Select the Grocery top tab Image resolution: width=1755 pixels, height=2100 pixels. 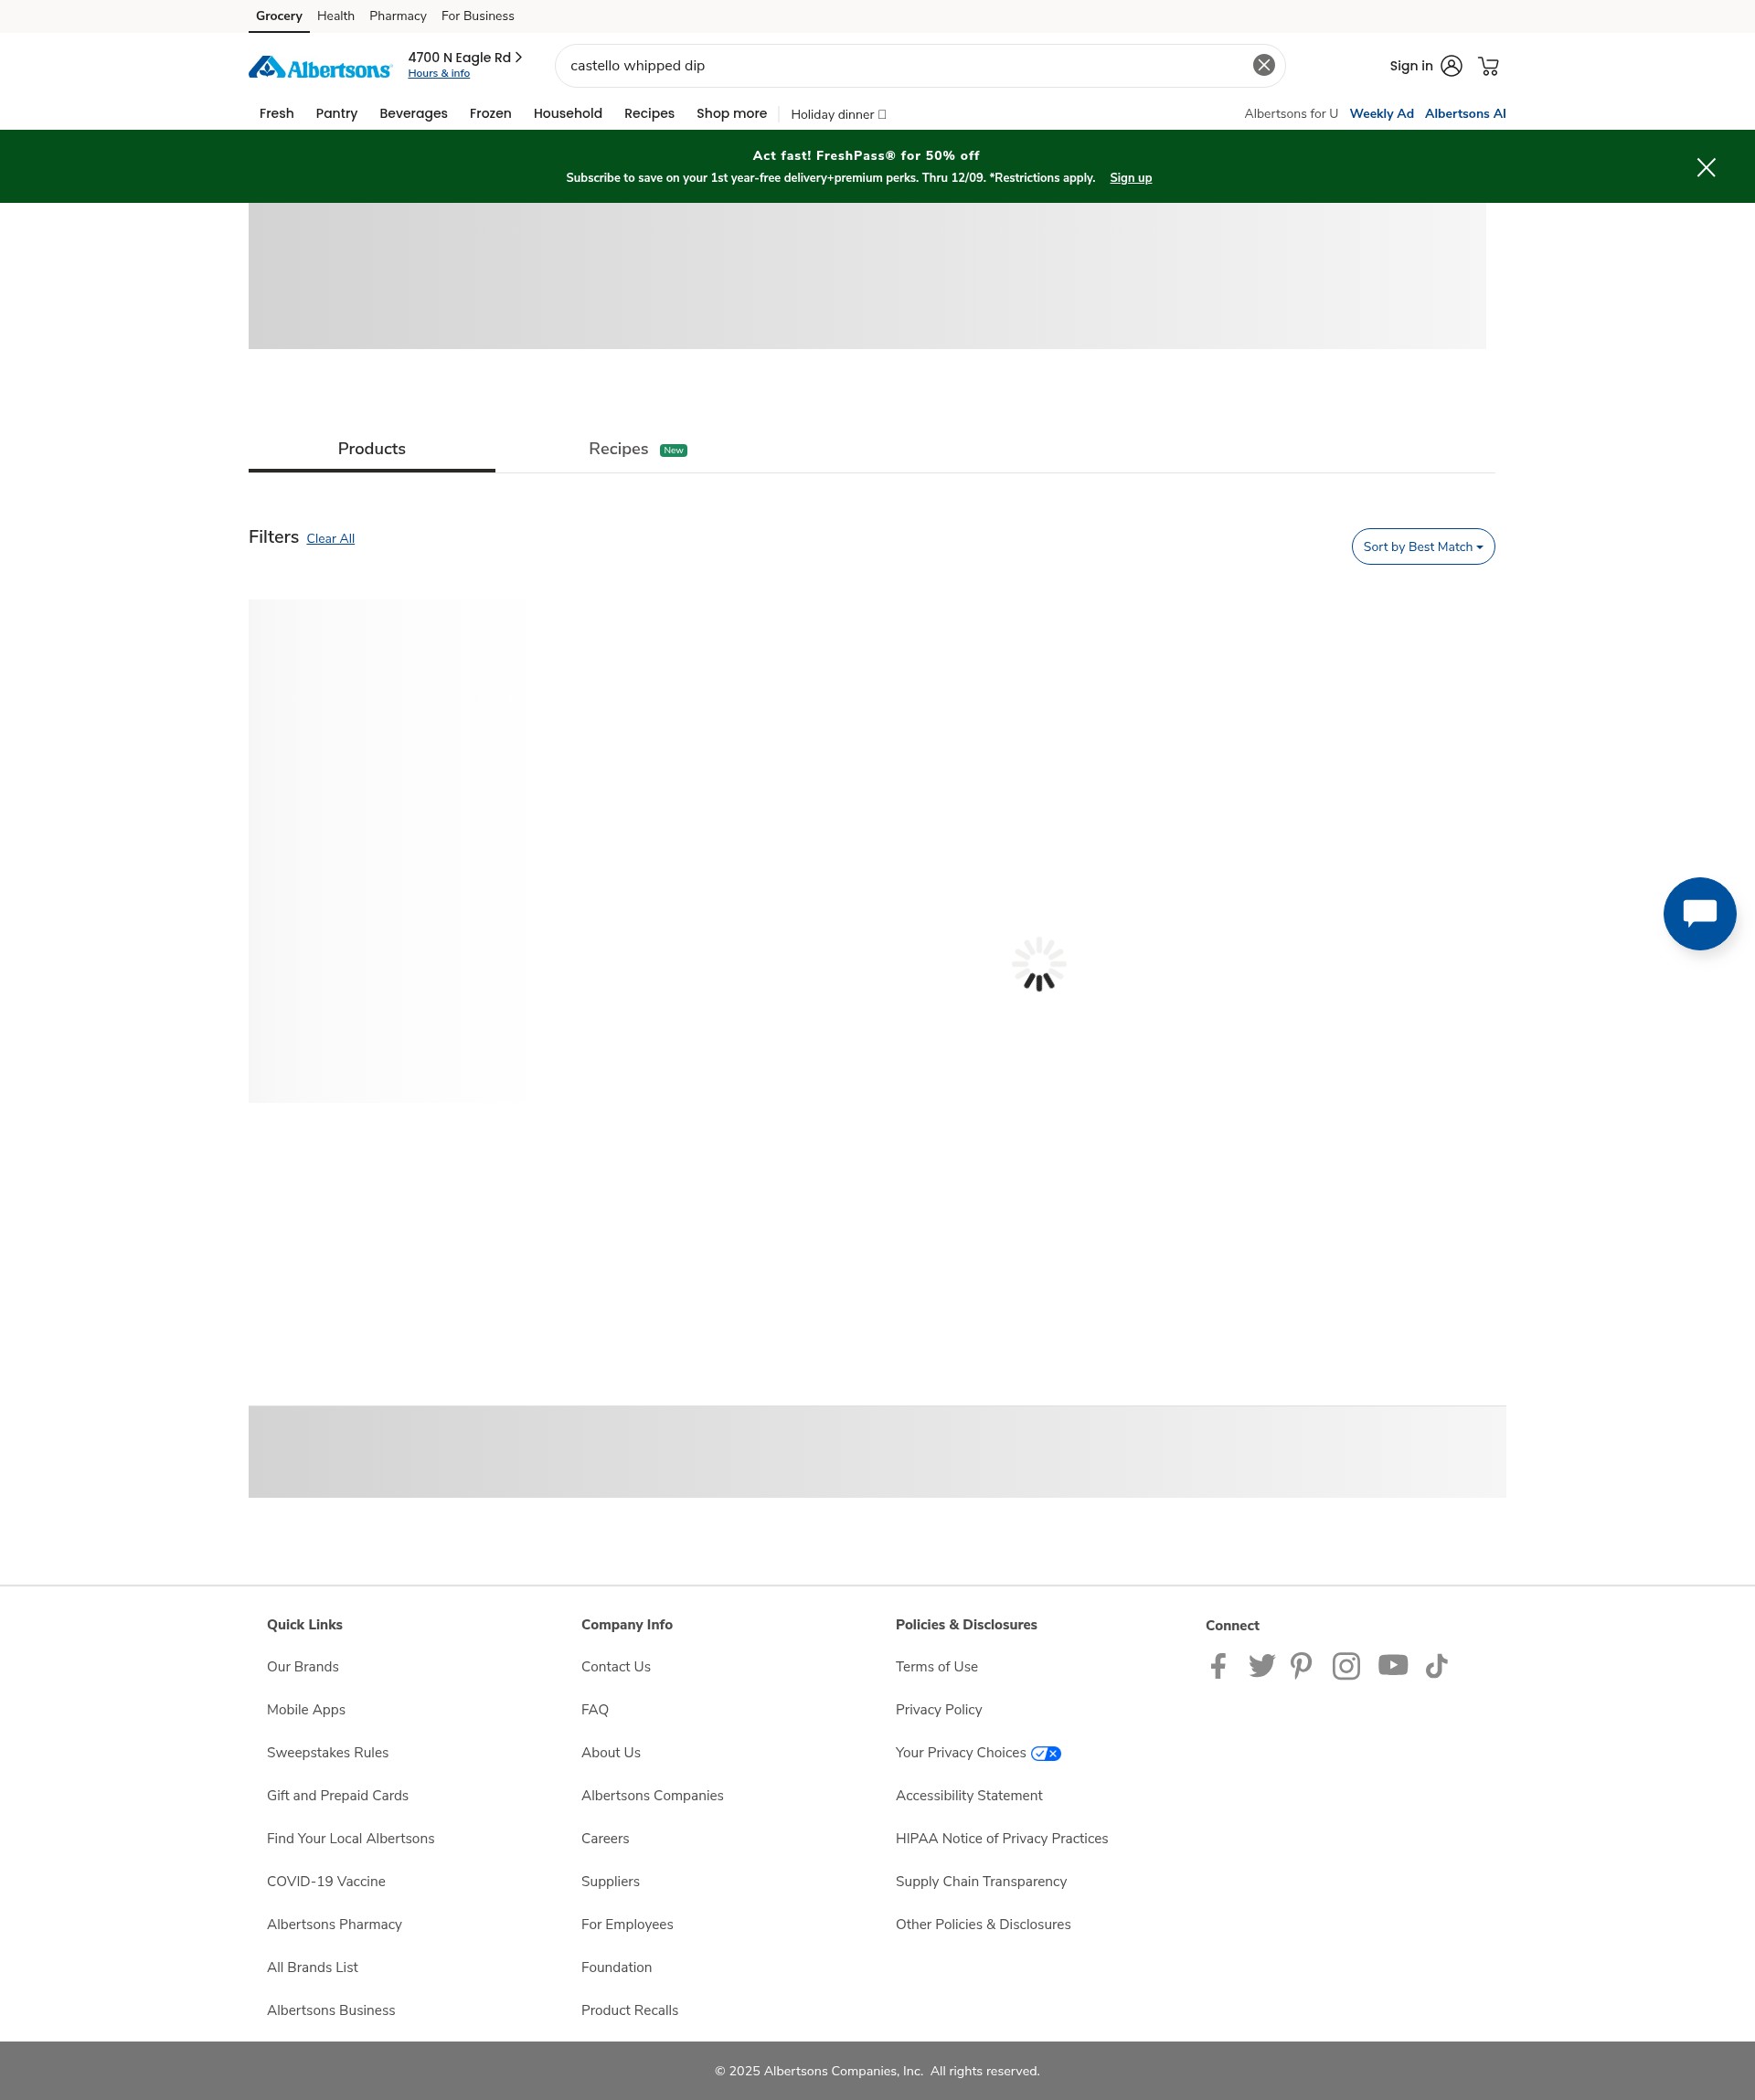(279, 16)
